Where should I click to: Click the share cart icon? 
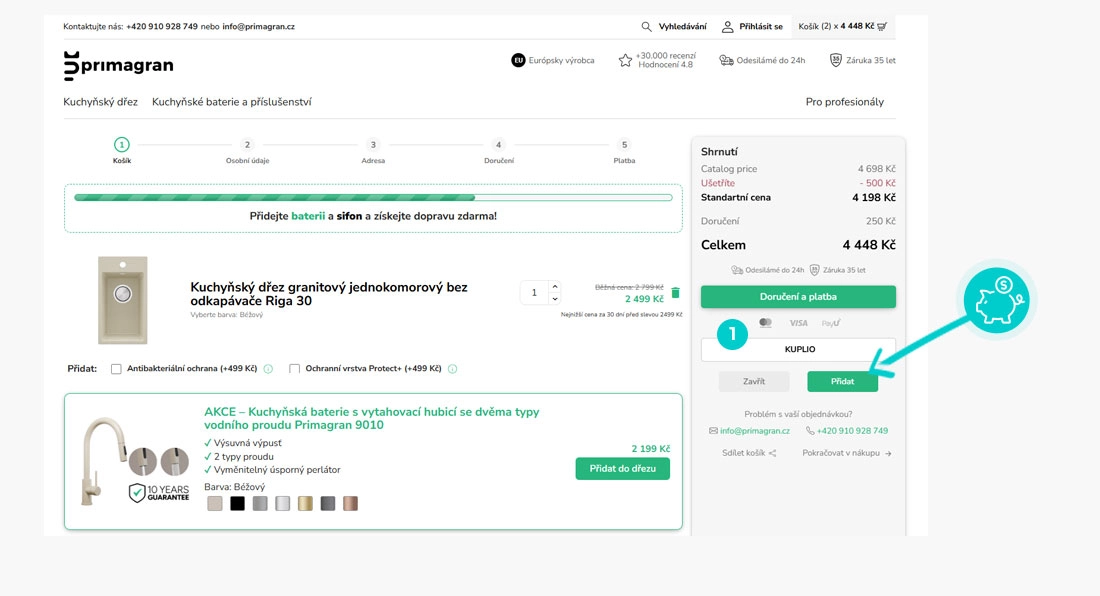(x=772, y=453)
